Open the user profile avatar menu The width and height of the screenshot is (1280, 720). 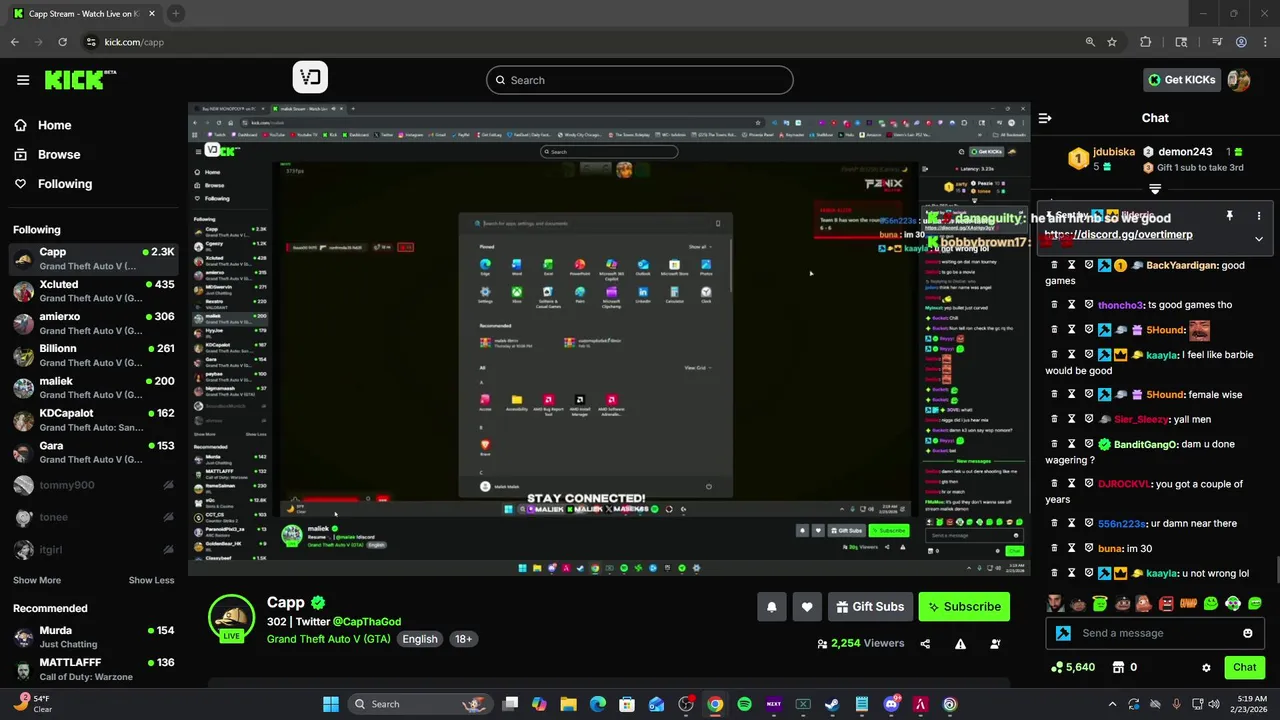click(x=1239, y=80)
